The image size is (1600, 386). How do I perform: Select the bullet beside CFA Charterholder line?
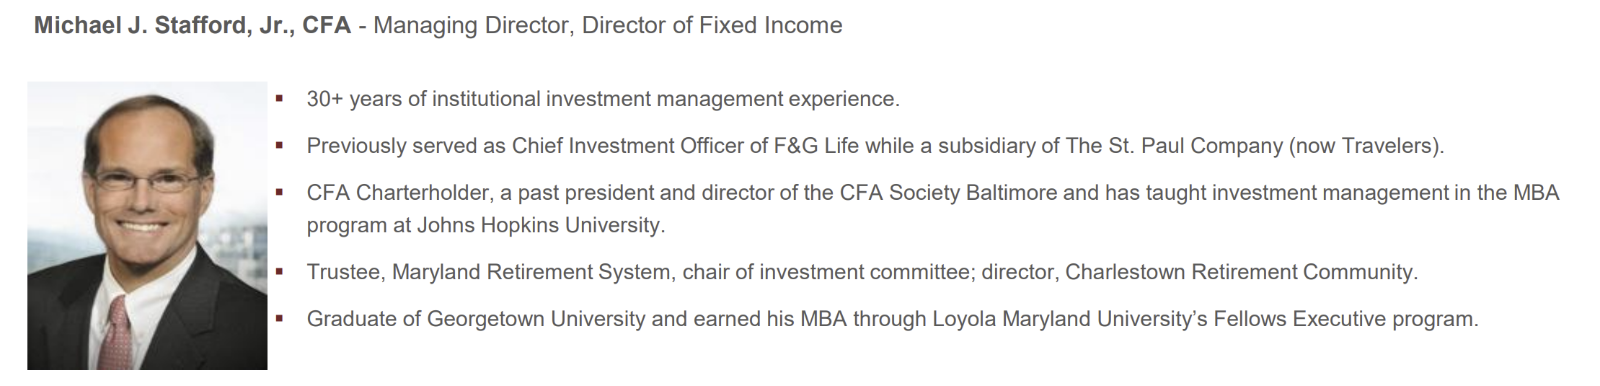(x=280, y=192)
